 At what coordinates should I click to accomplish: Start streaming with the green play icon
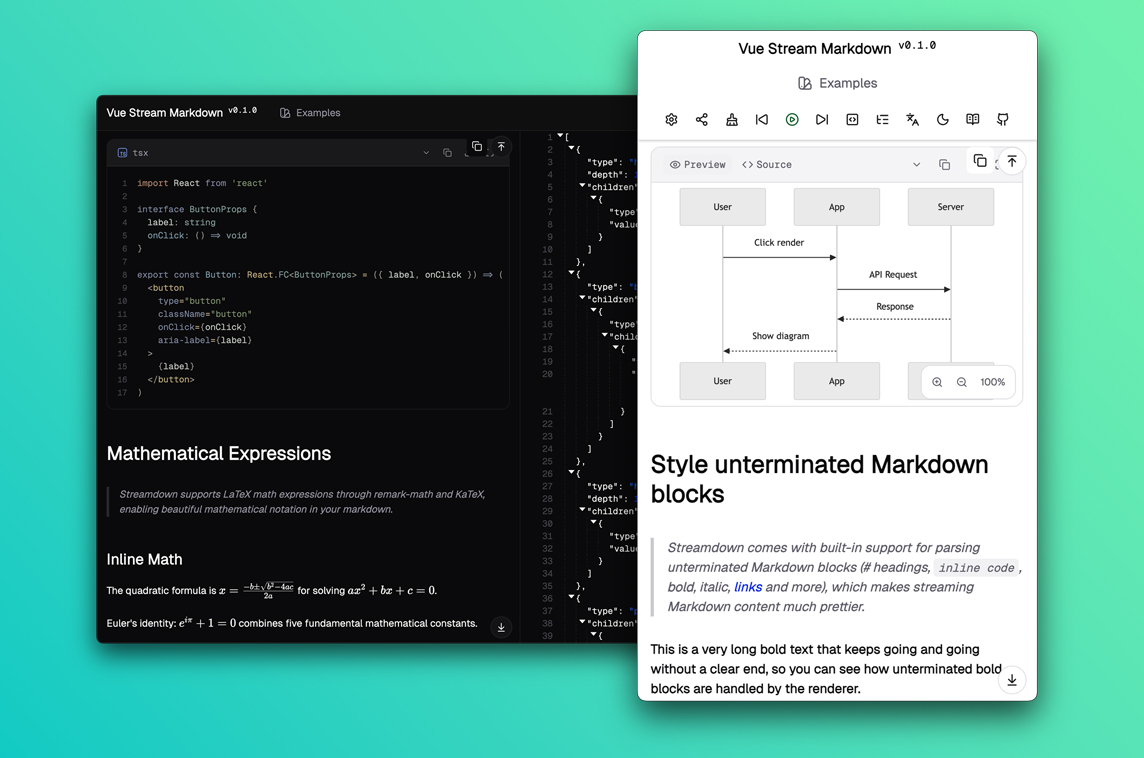pos(792,120)
